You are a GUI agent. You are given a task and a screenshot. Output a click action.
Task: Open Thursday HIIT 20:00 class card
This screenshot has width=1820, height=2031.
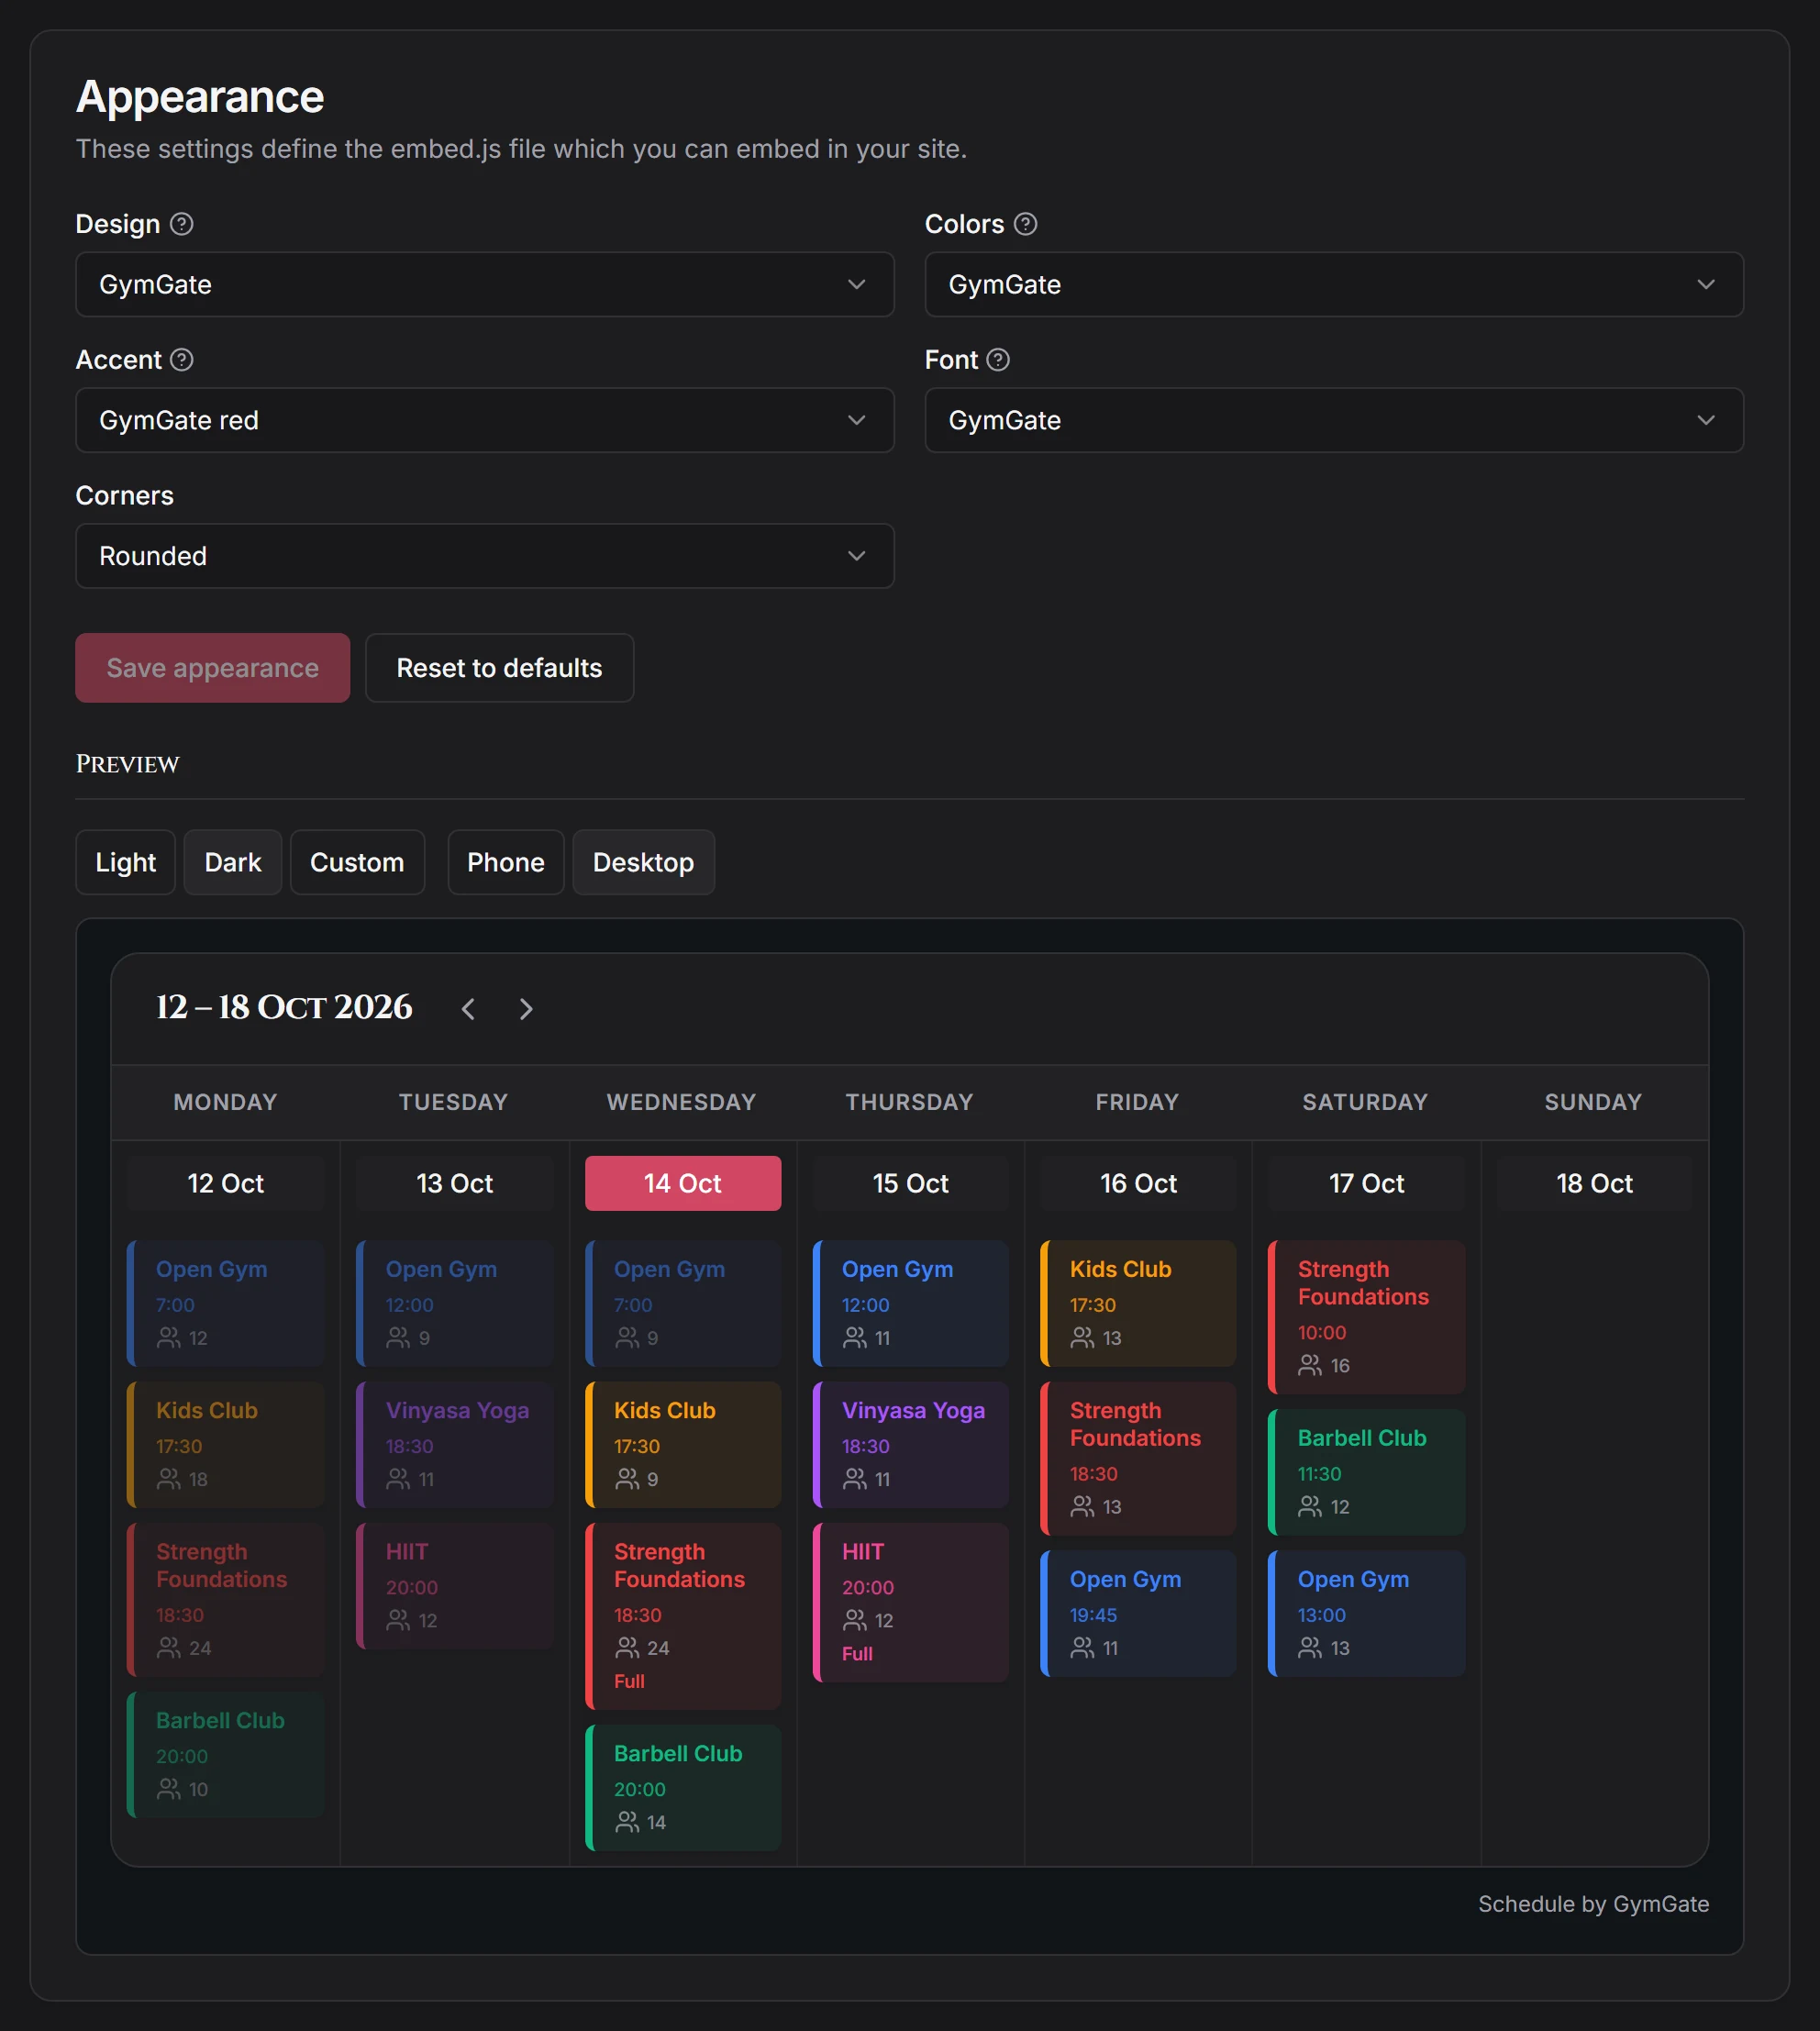tap(911, 1602)
